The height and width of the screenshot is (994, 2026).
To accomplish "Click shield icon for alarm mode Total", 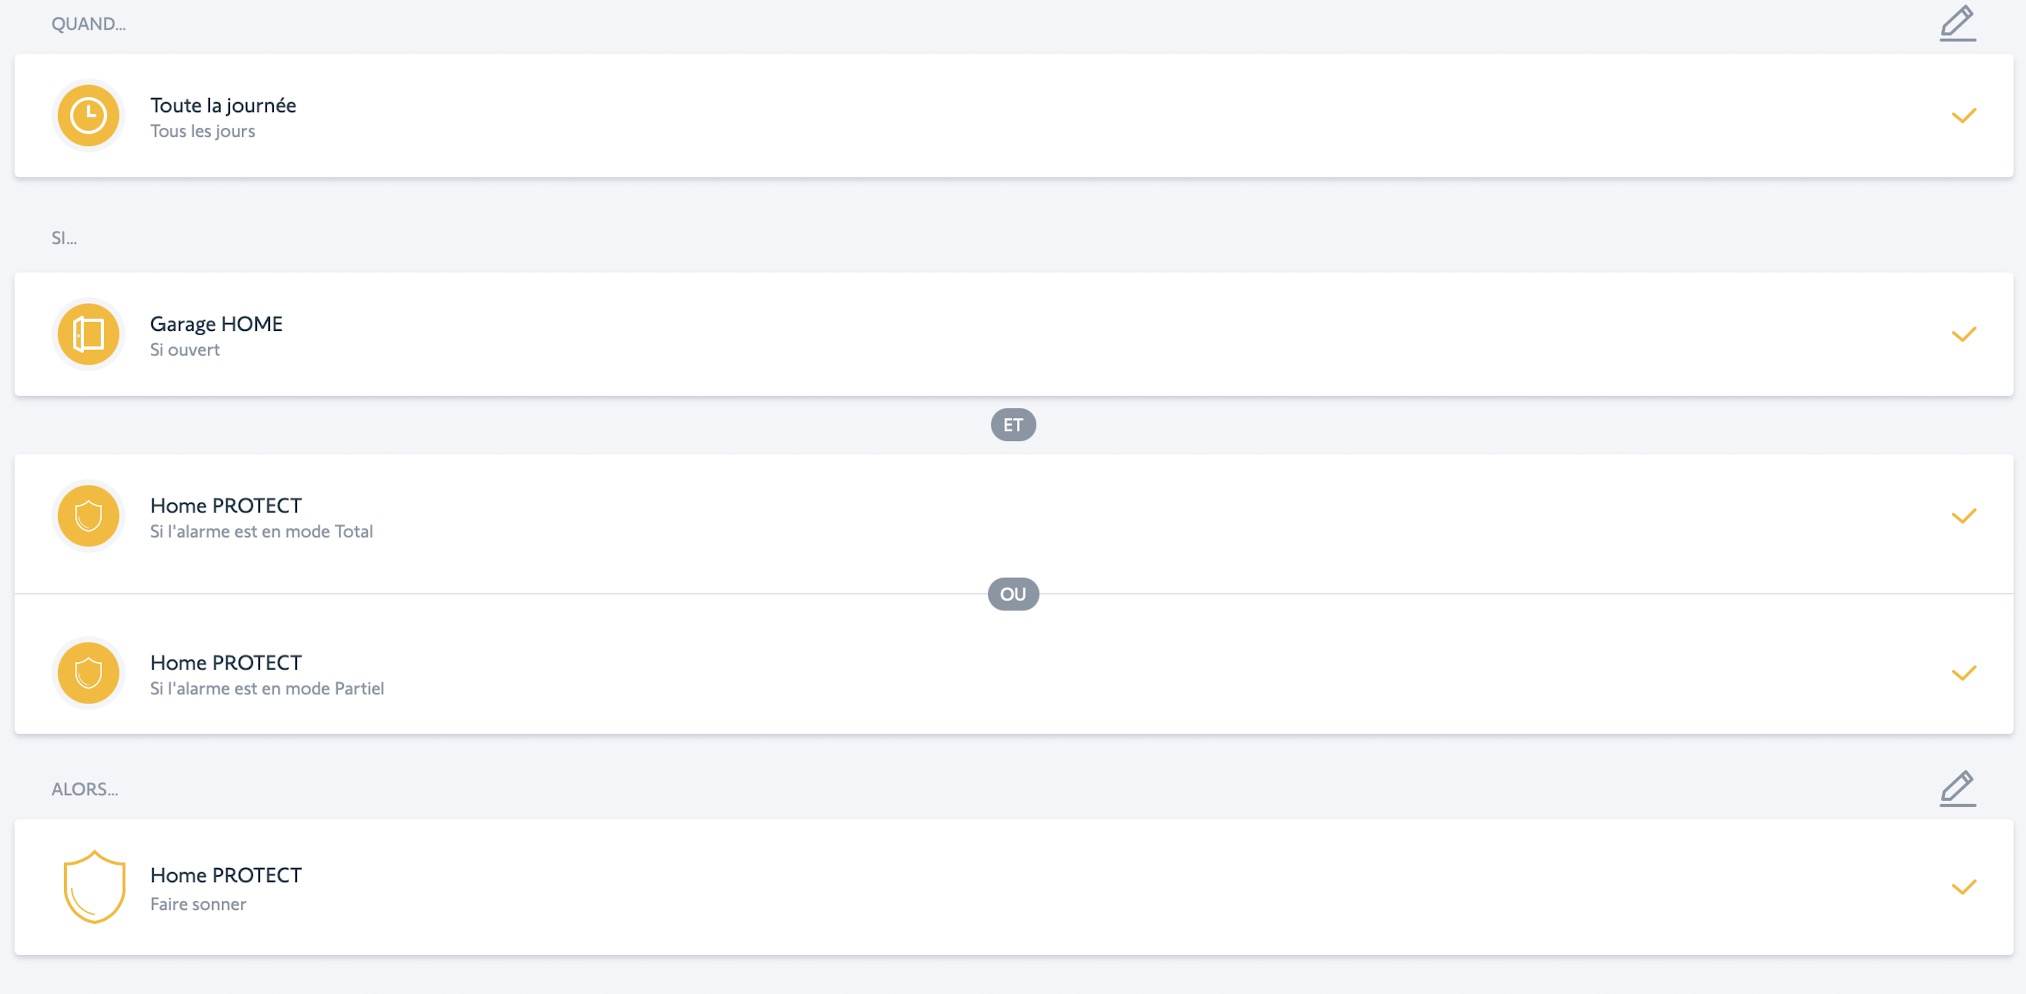I will click(x=89, y=516).
